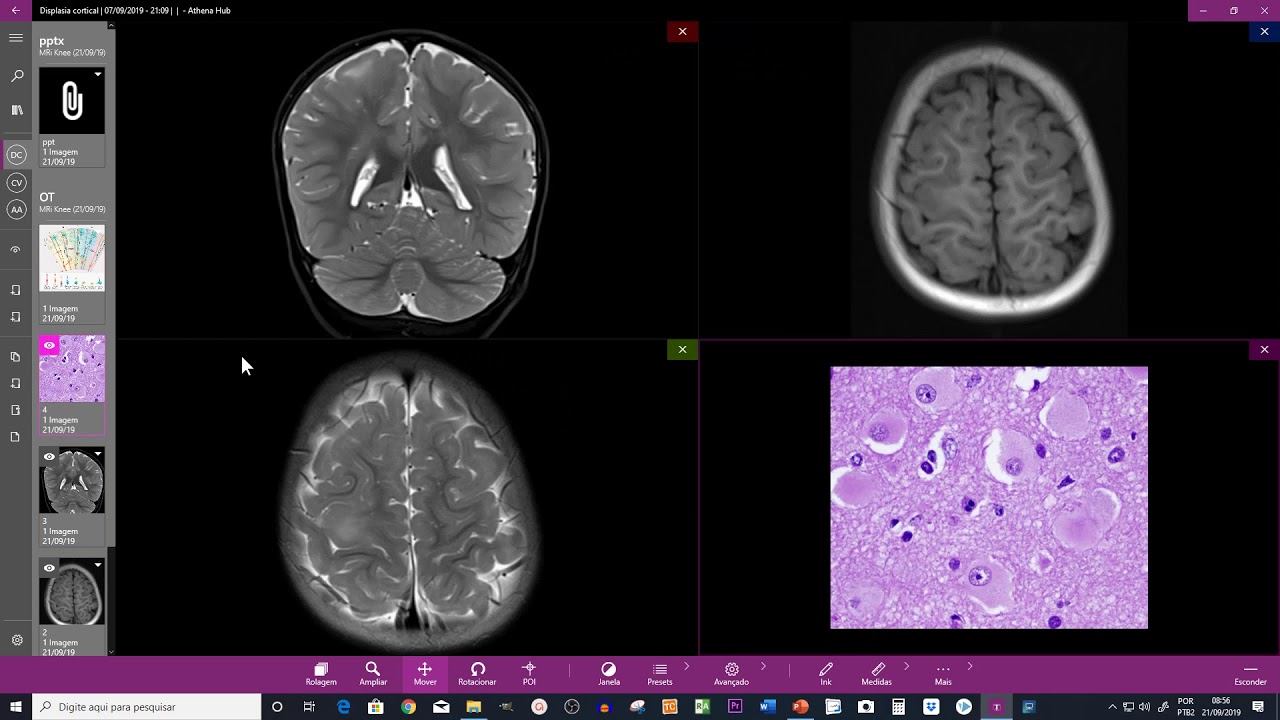Open Mail app from taskbar

(x=441, y=707)
